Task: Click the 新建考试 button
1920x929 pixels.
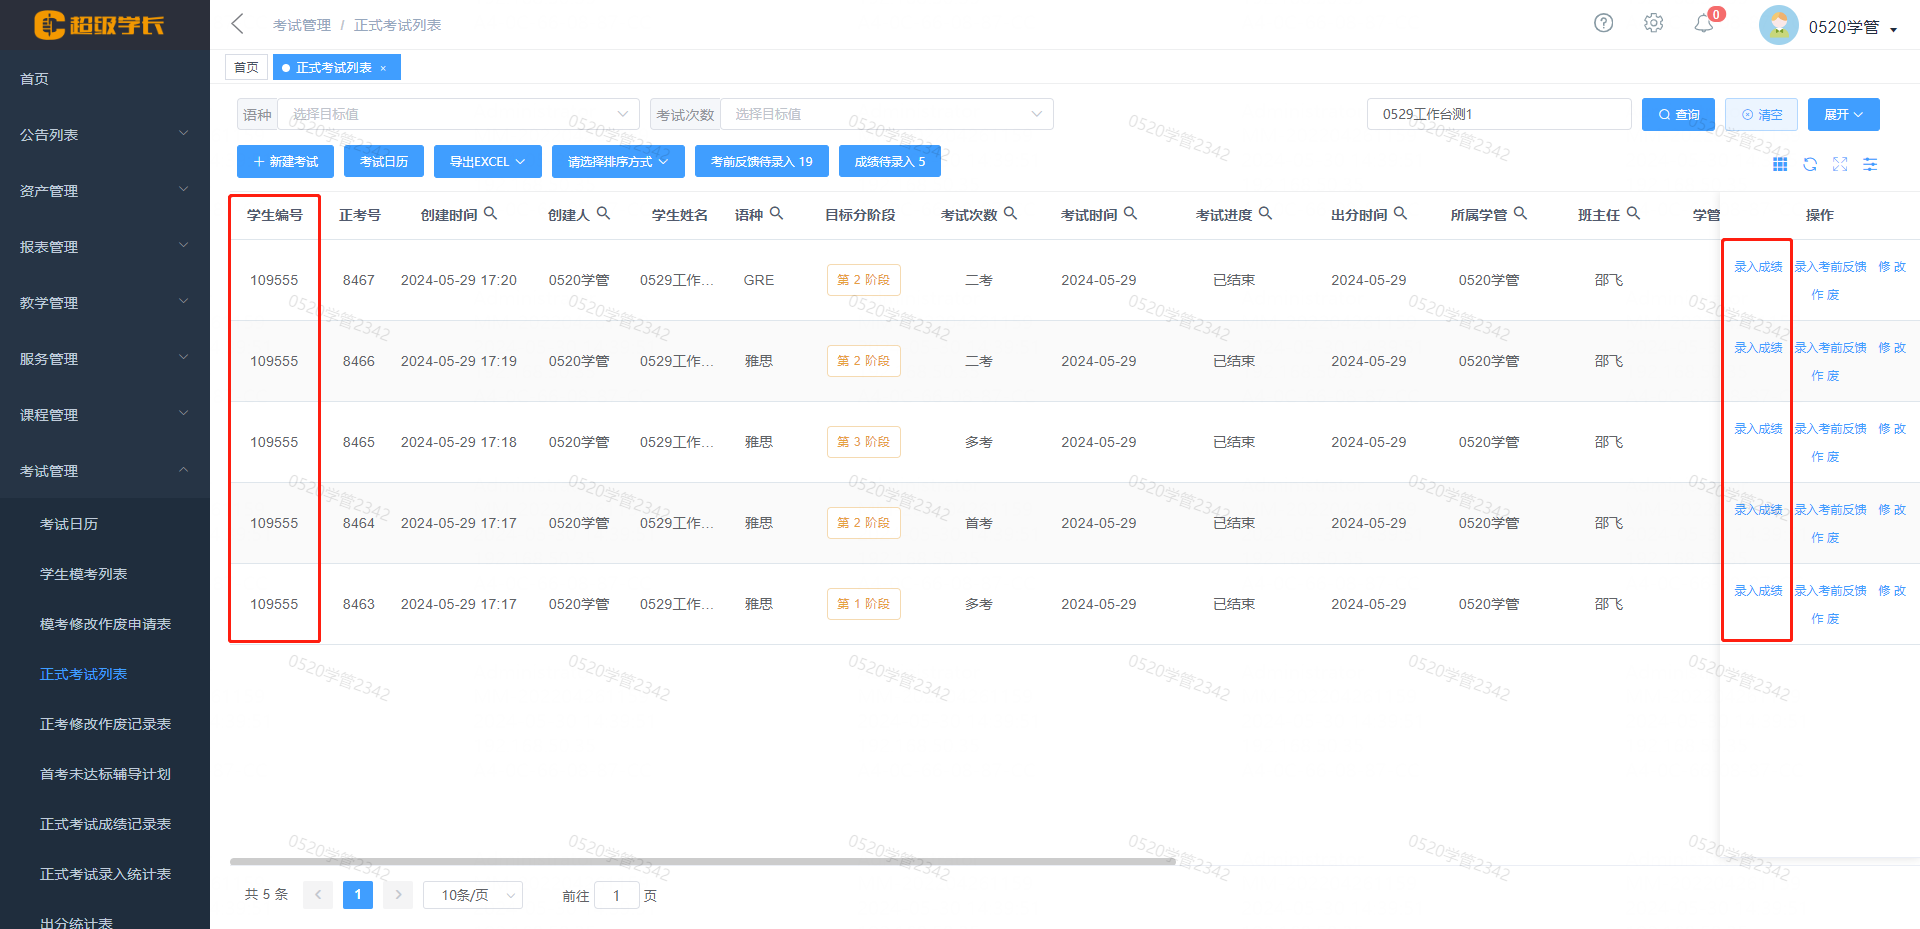Action: point(285,161)
